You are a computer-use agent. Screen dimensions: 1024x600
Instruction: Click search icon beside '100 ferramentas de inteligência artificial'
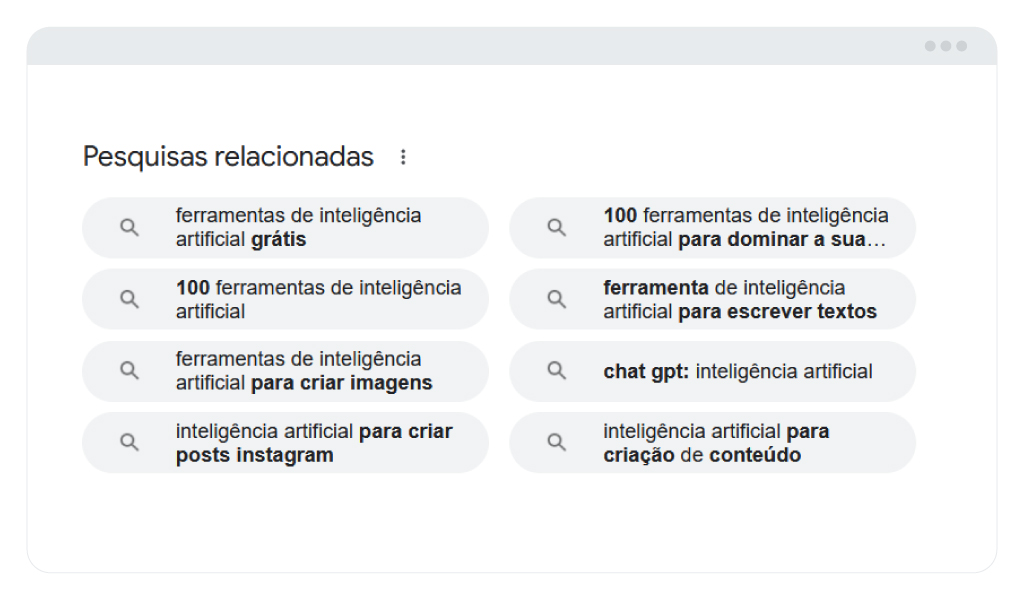[x=129, y=299]
